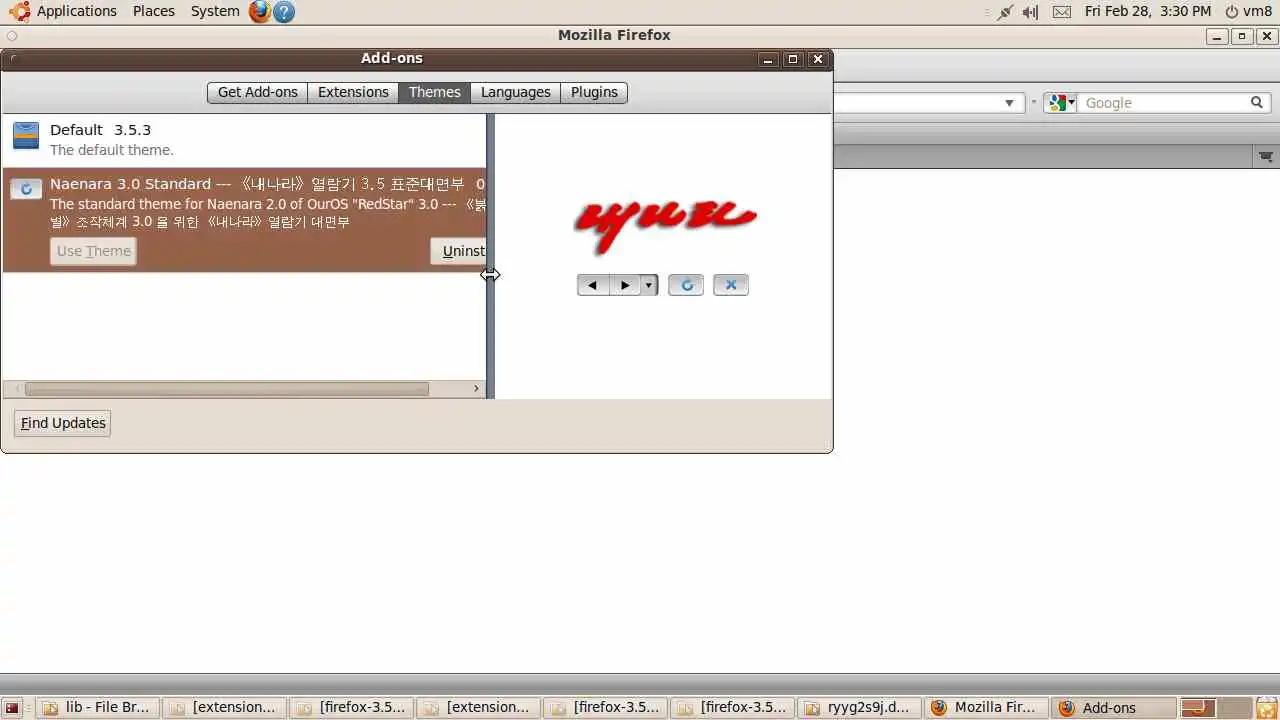This screenshot has height=720, width=1280.
Task: Click the stop X icon in theme preview
Action: coord(731,285)
